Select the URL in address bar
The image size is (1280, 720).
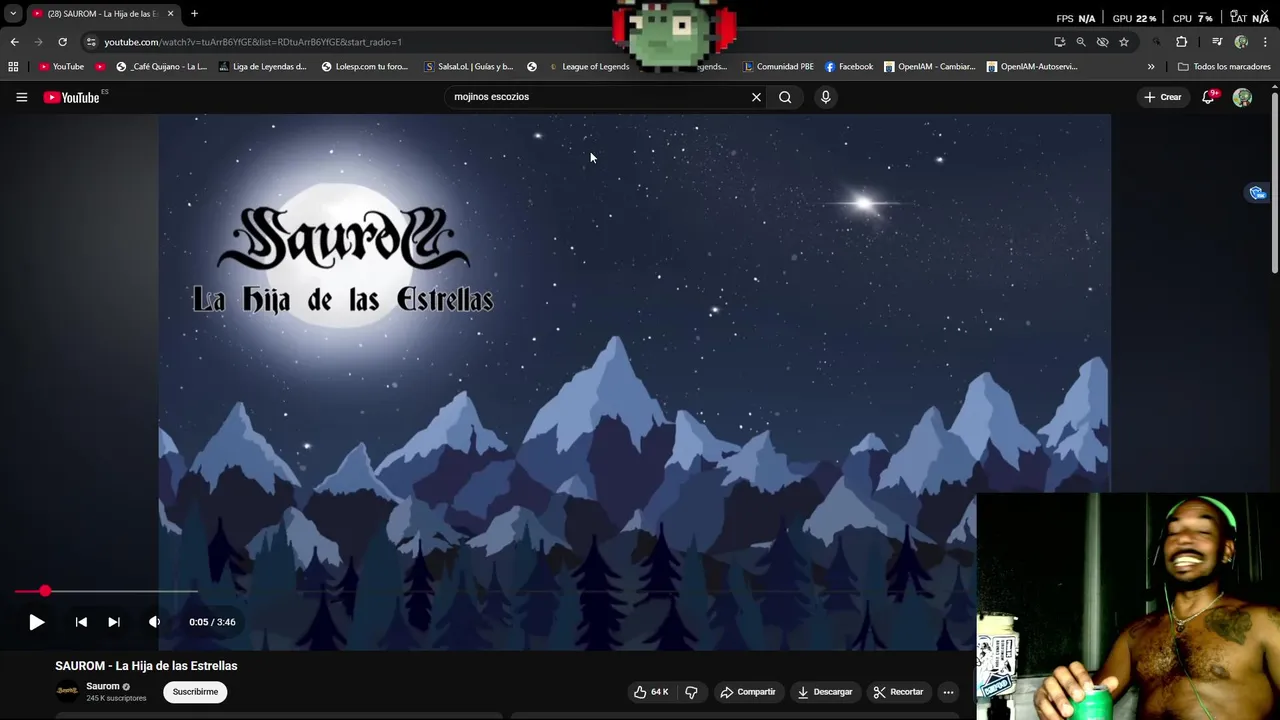[x=253, y=42]
